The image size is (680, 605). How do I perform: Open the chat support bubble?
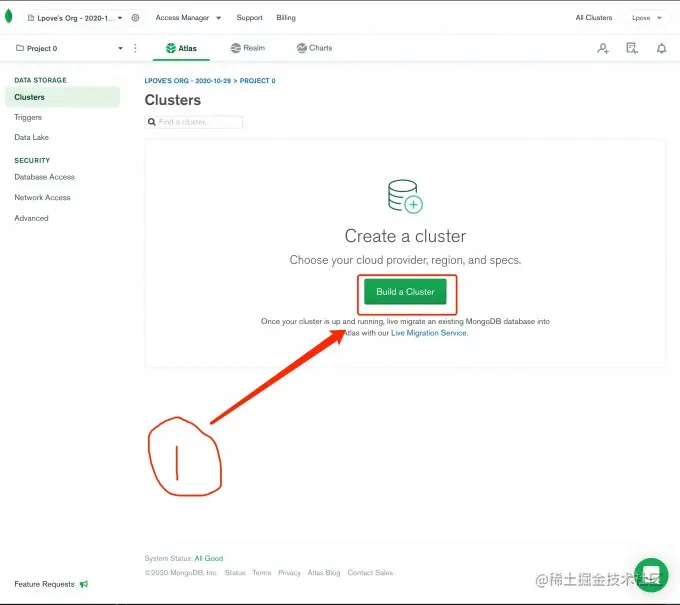point(651,575)
